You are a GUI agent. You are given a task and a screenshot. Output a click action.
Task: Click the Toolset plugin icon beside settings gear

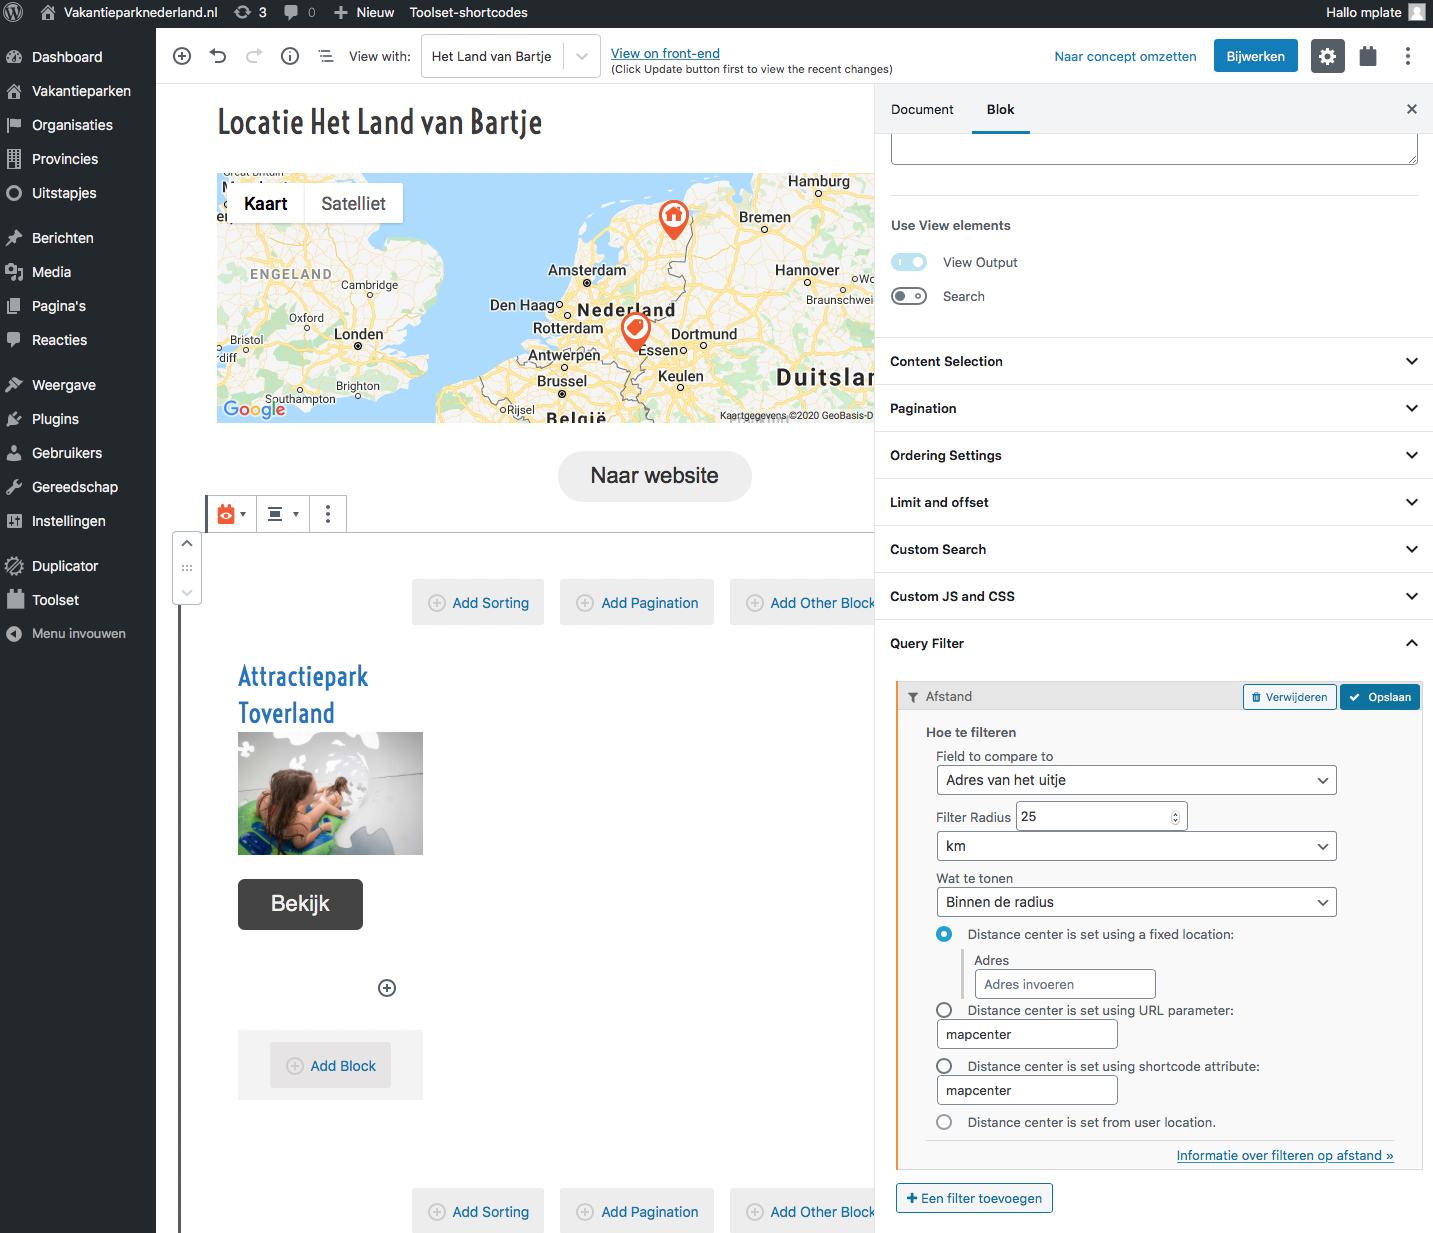(x=1368, y=56)
